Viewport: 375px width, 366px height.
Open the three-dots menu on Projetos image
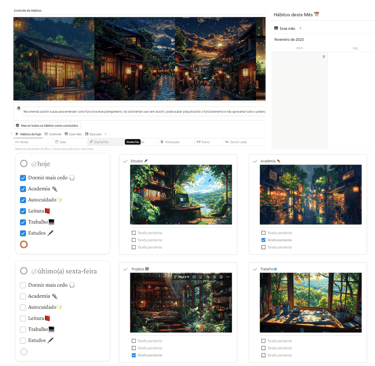228,277
